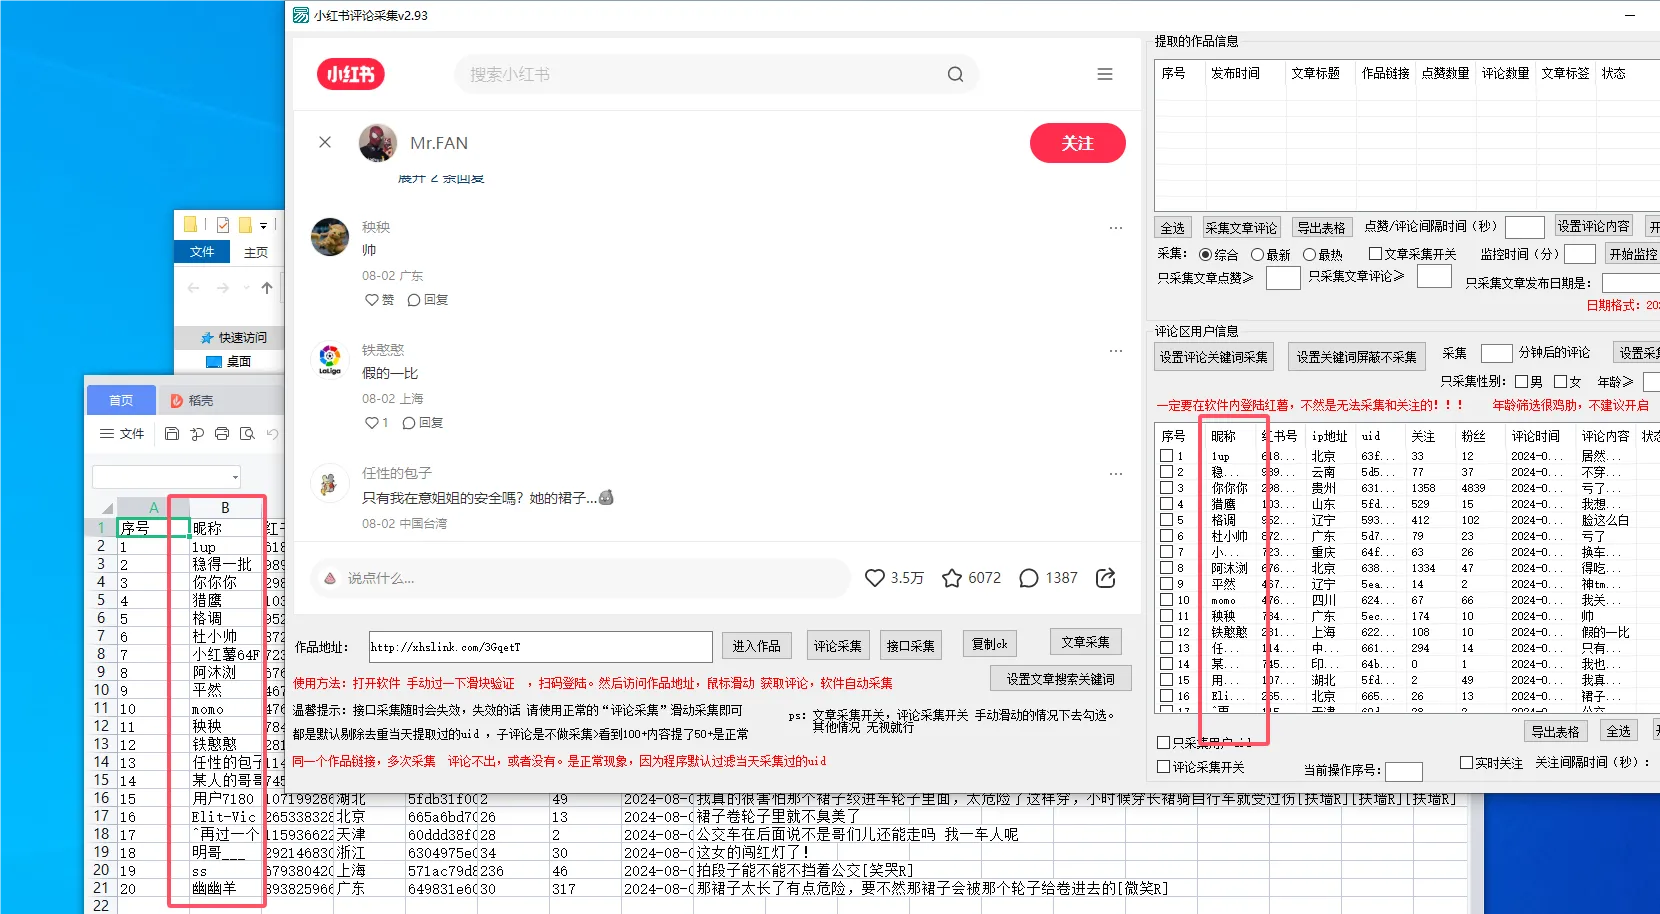The image size is (1660, 914).
Task: Click the Undo icon in the WPS toolbar
Action: (274, 433)
